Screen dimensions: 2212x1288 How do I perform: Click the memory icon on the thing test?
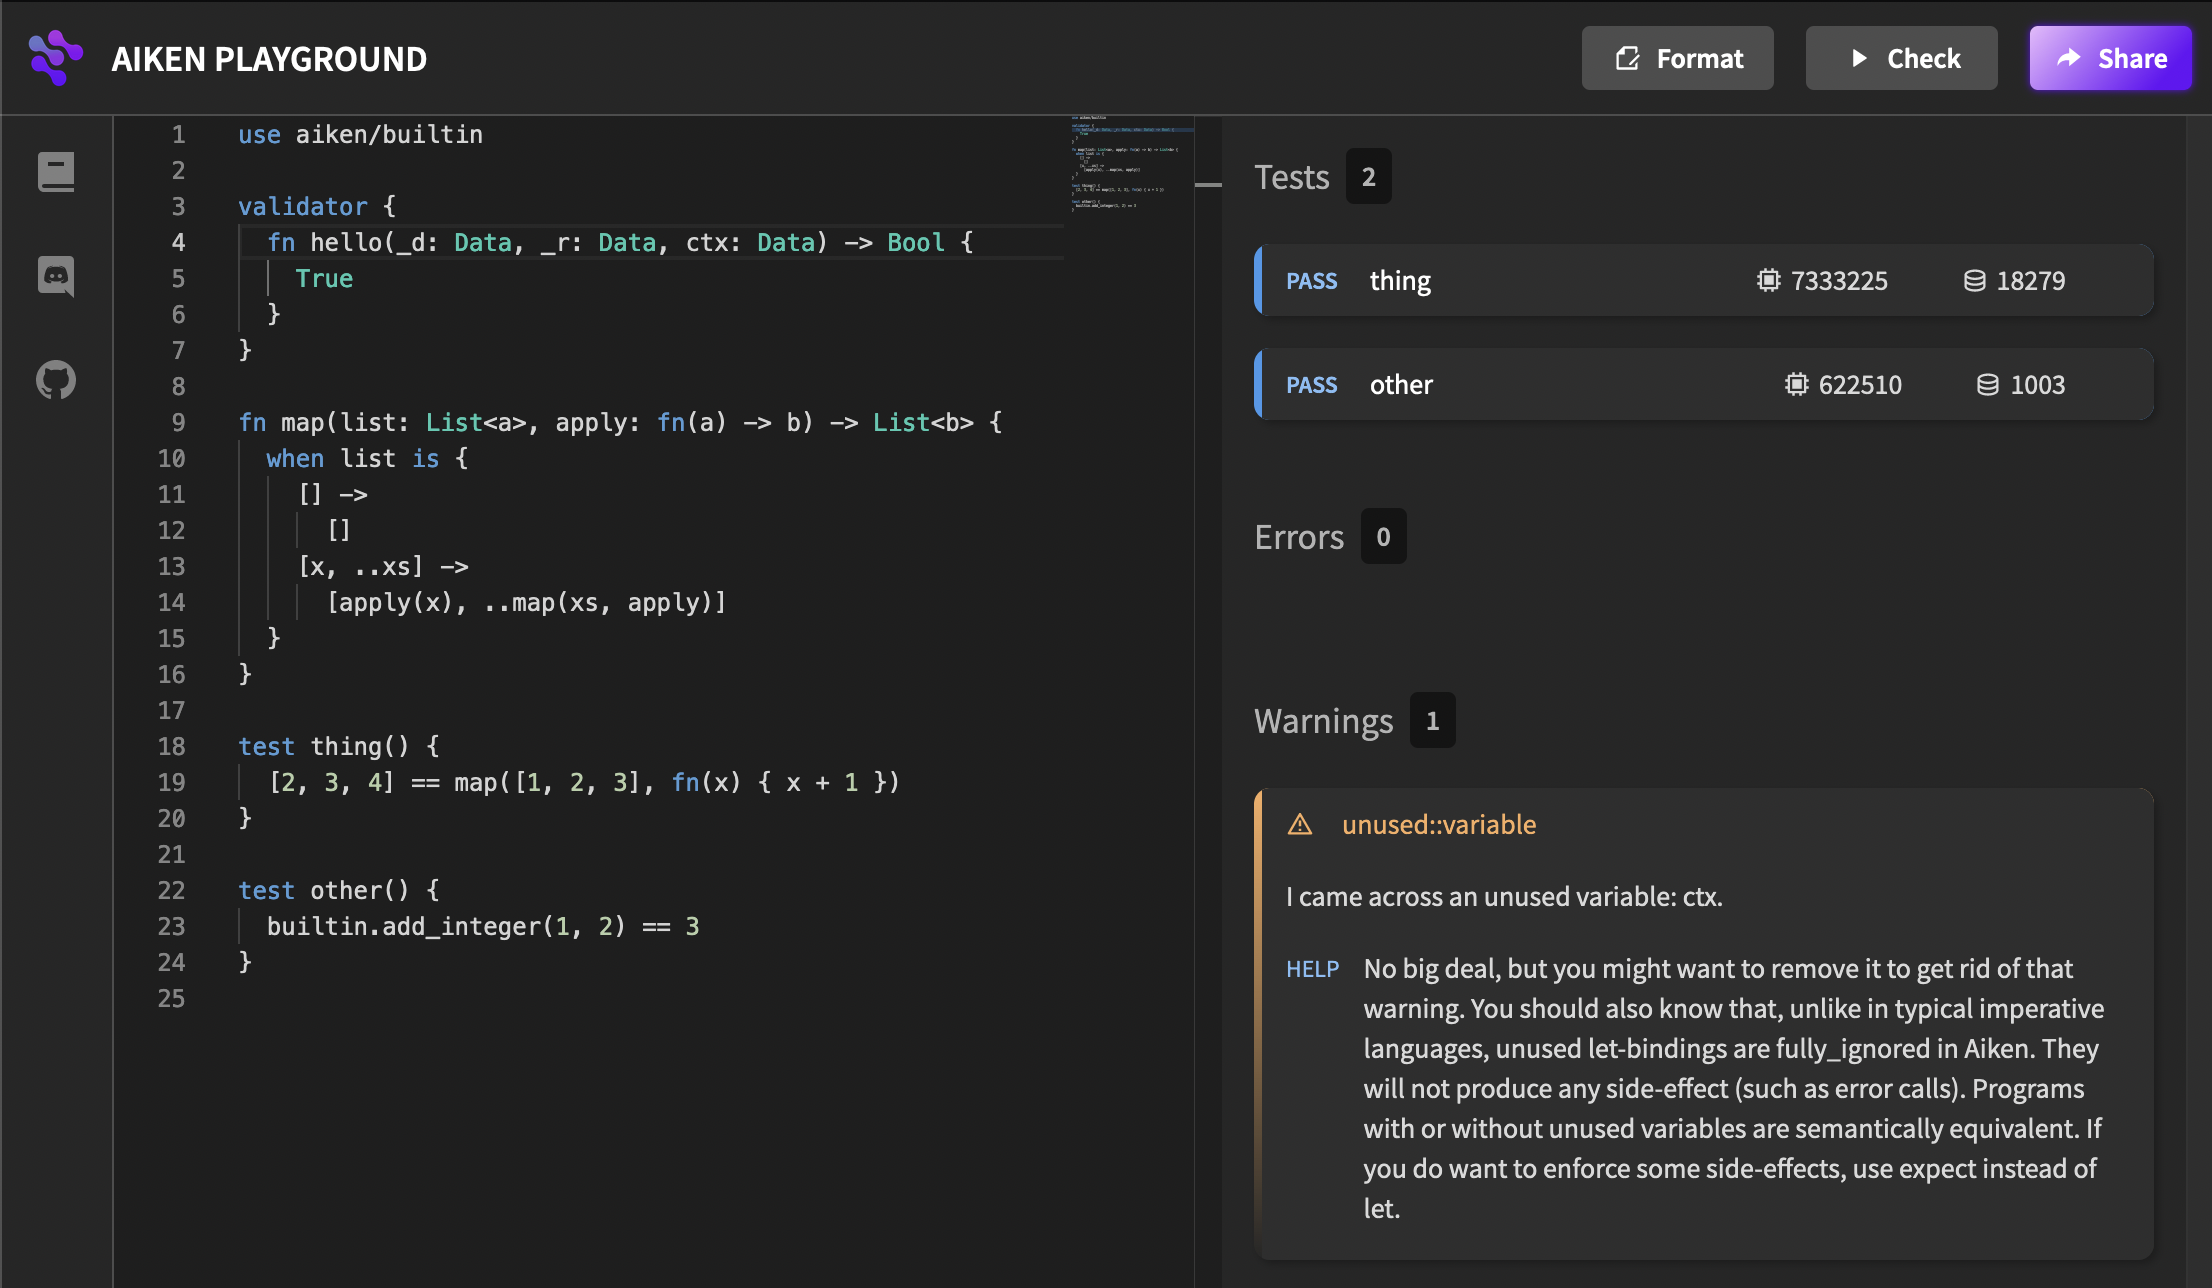coord(1974,281)
